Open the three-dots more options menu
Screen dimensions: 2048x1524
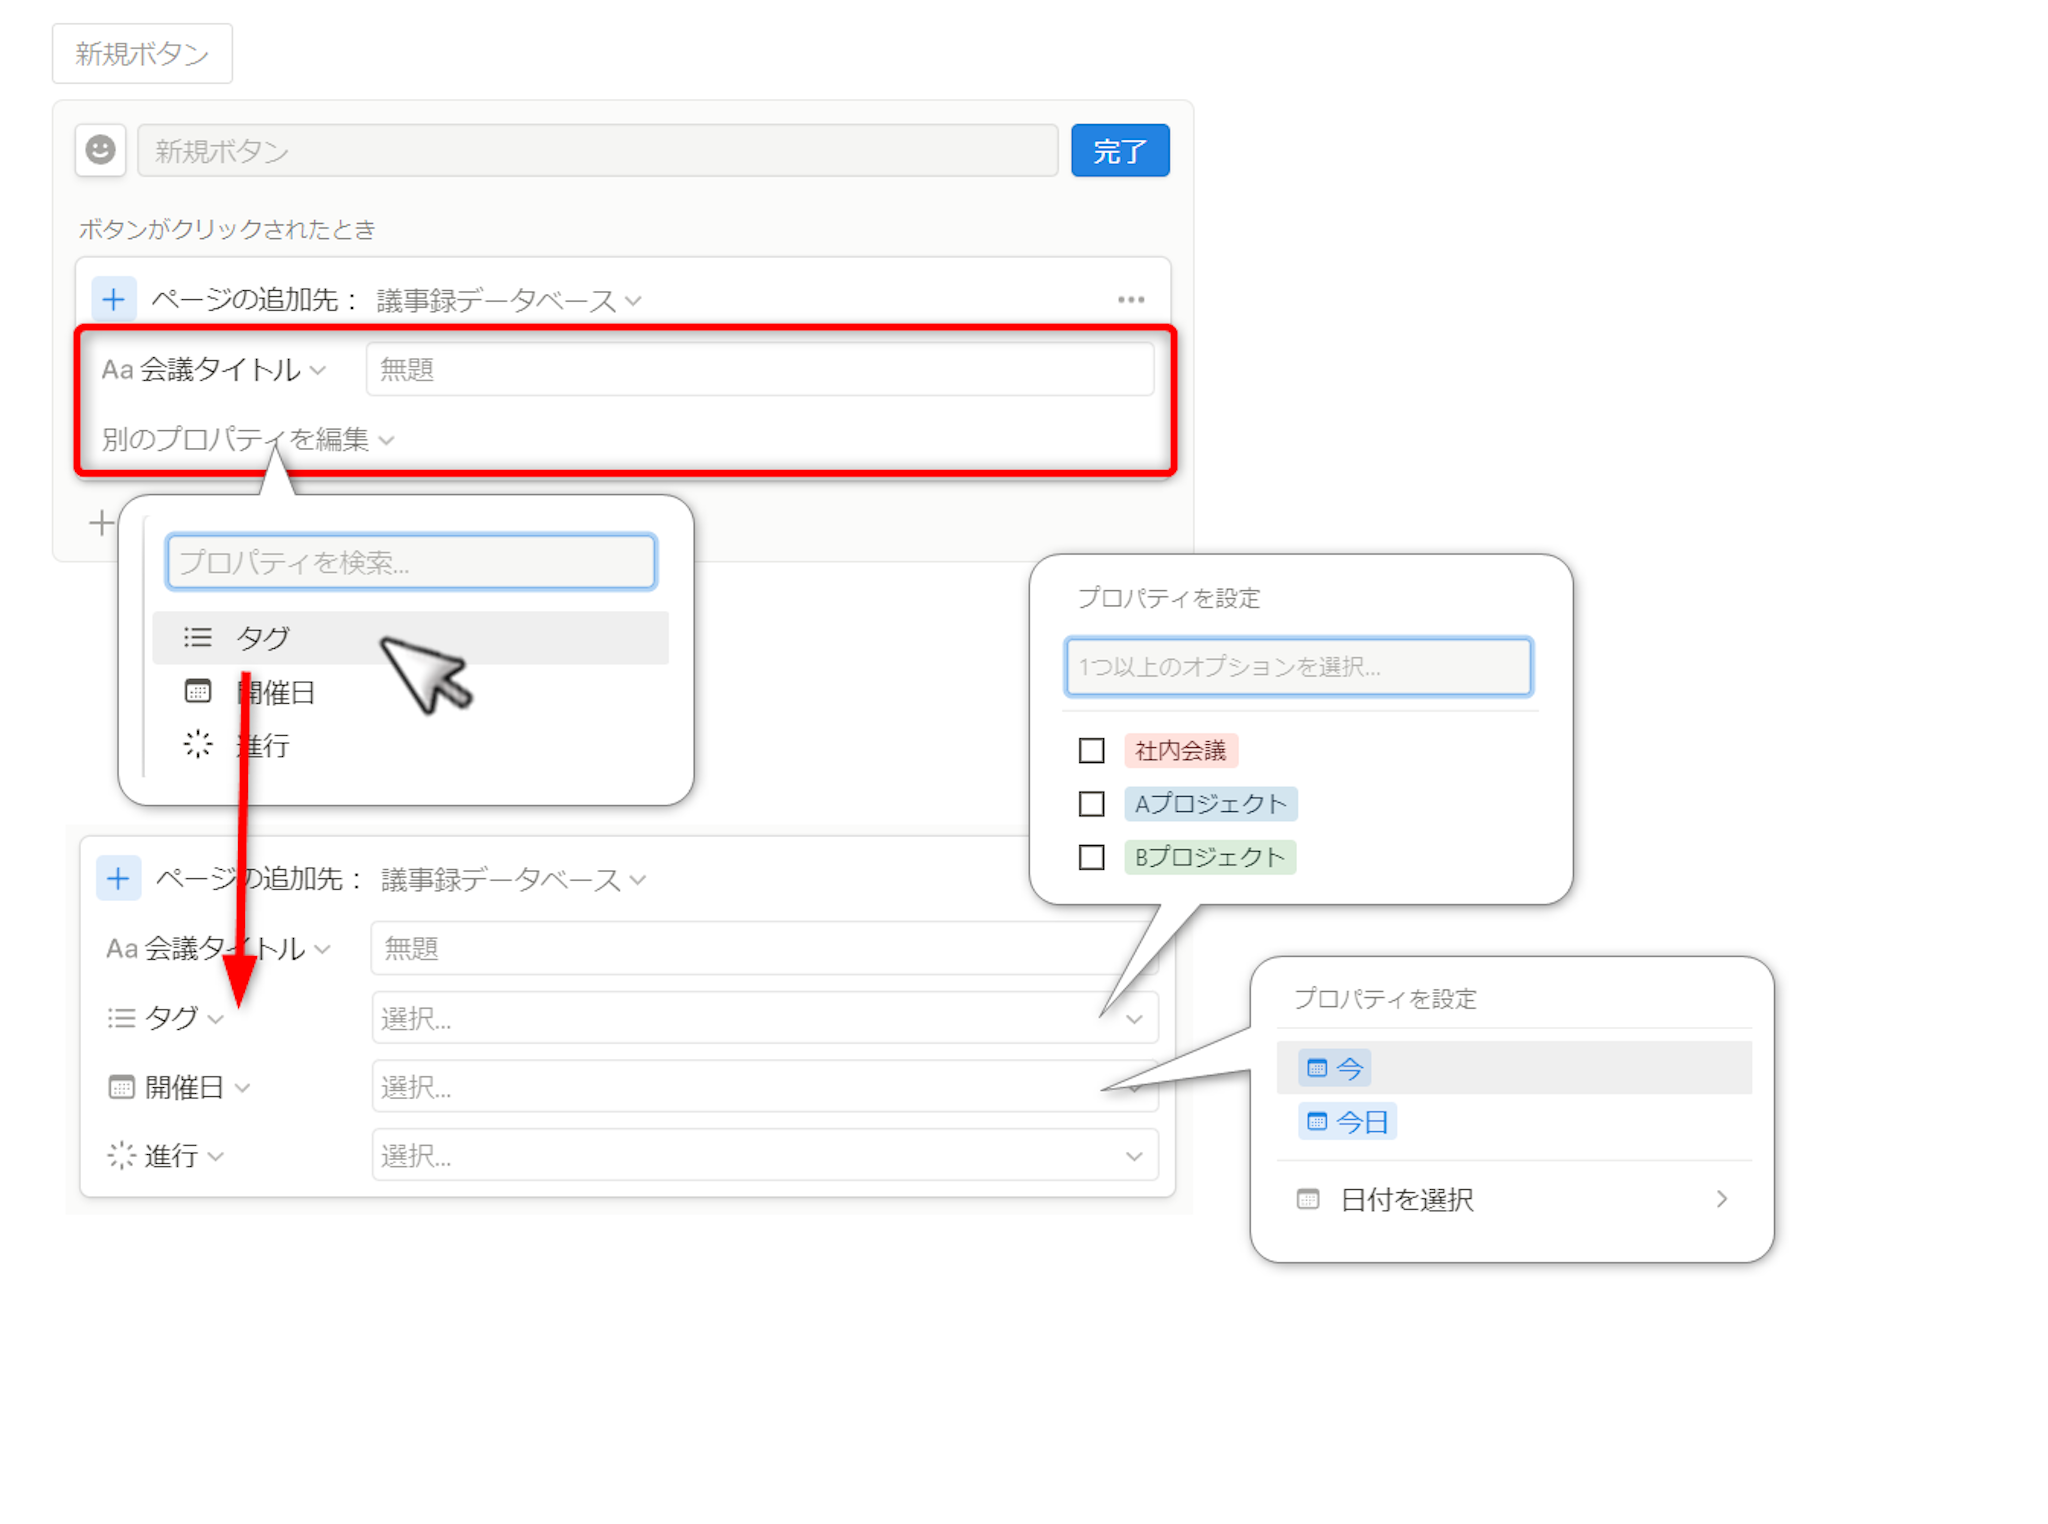1130,299
